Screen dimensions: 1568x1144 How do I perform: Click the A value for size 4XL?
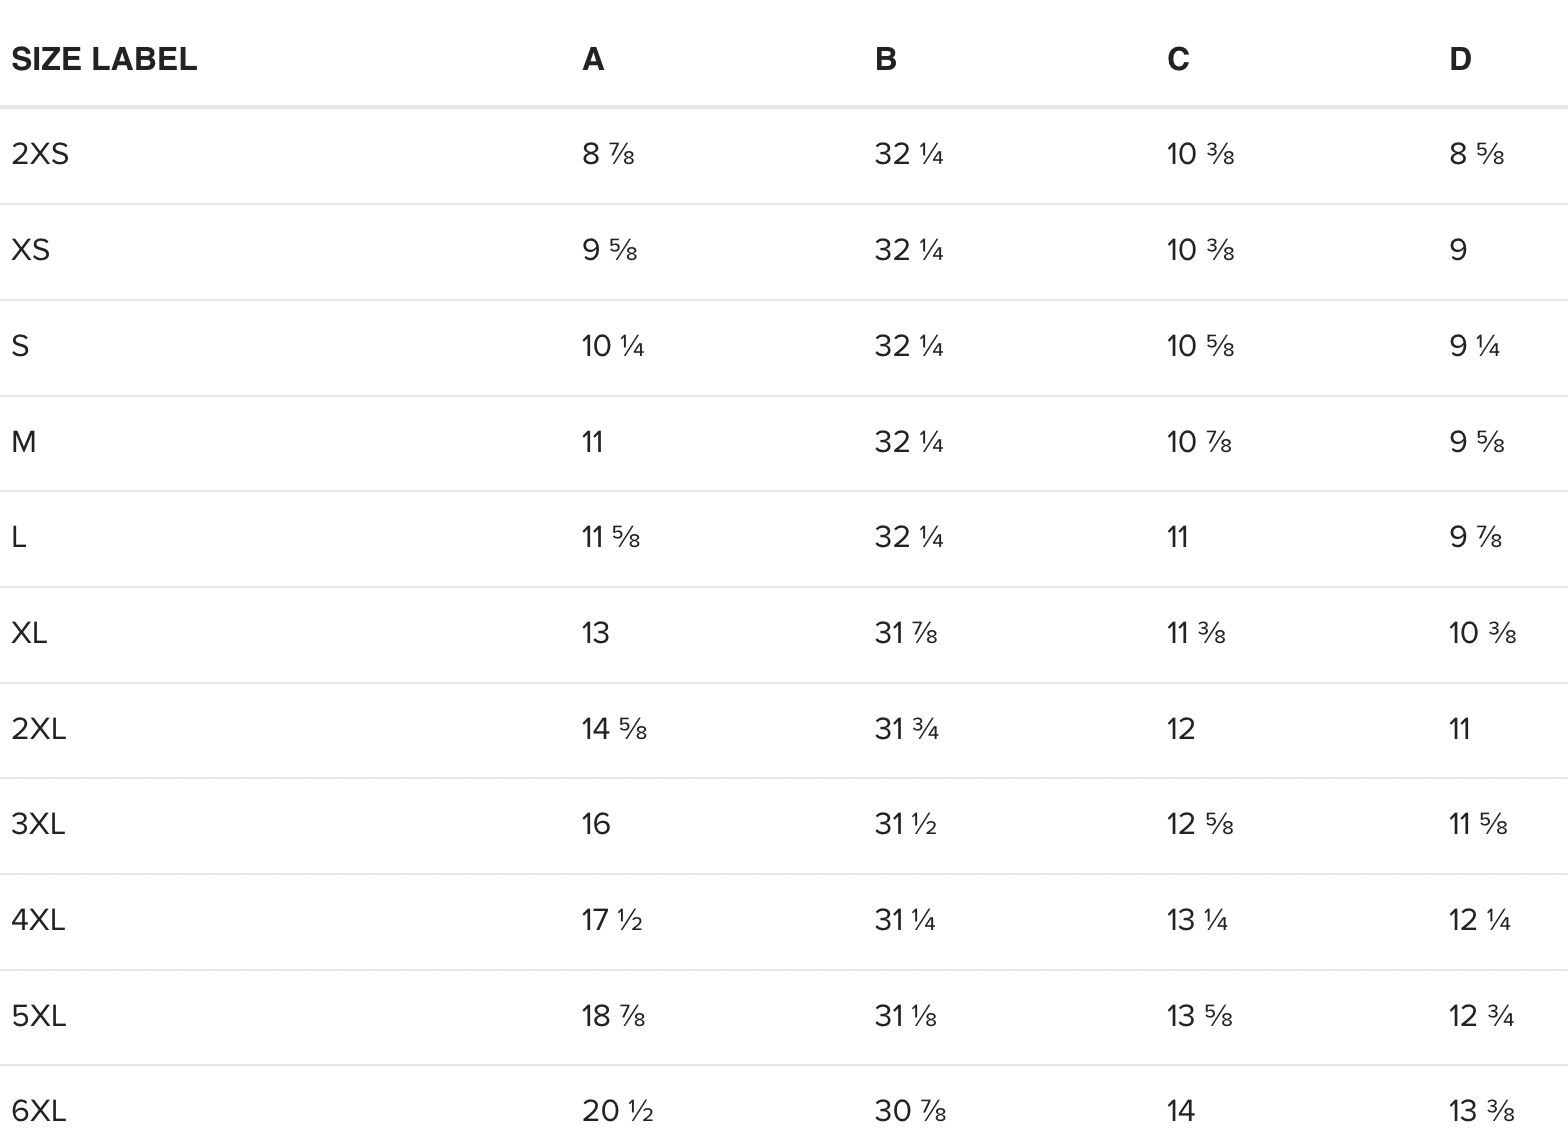611,920
